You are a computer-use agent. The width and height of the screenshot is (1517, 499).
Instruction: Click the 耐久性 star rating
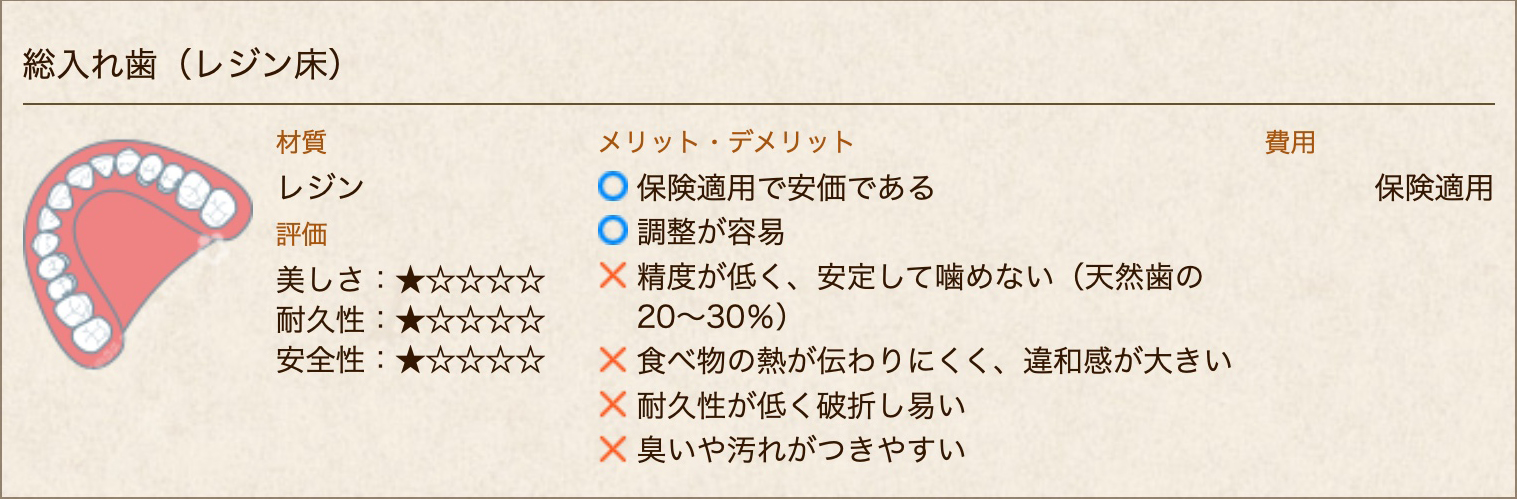click(x=470, y=321)
